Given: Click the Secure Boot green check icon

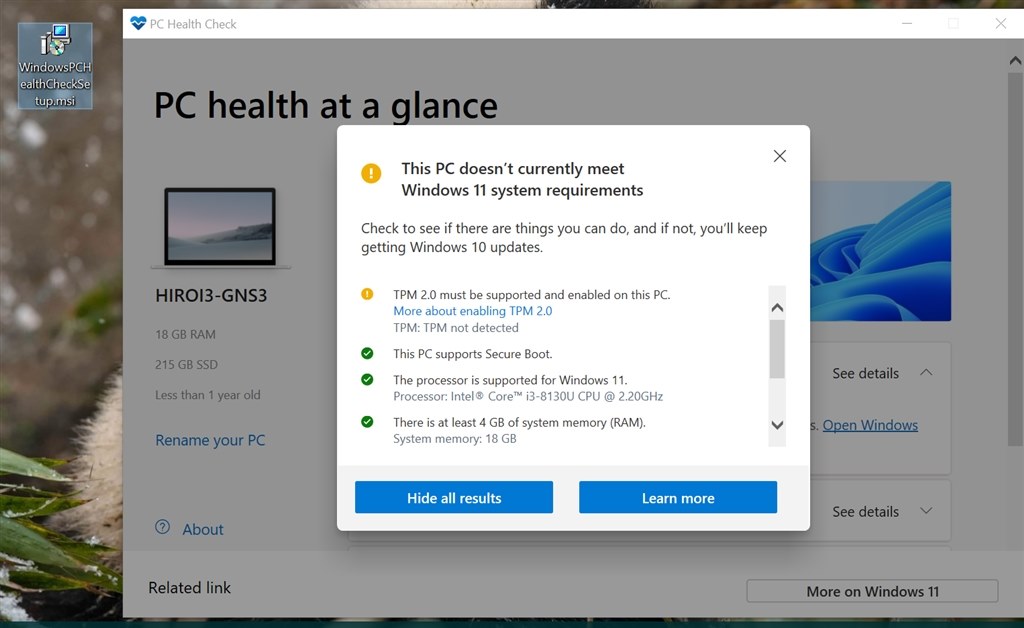Looking at the screenshot, I should pyautogui.click(x=367, y=353).
